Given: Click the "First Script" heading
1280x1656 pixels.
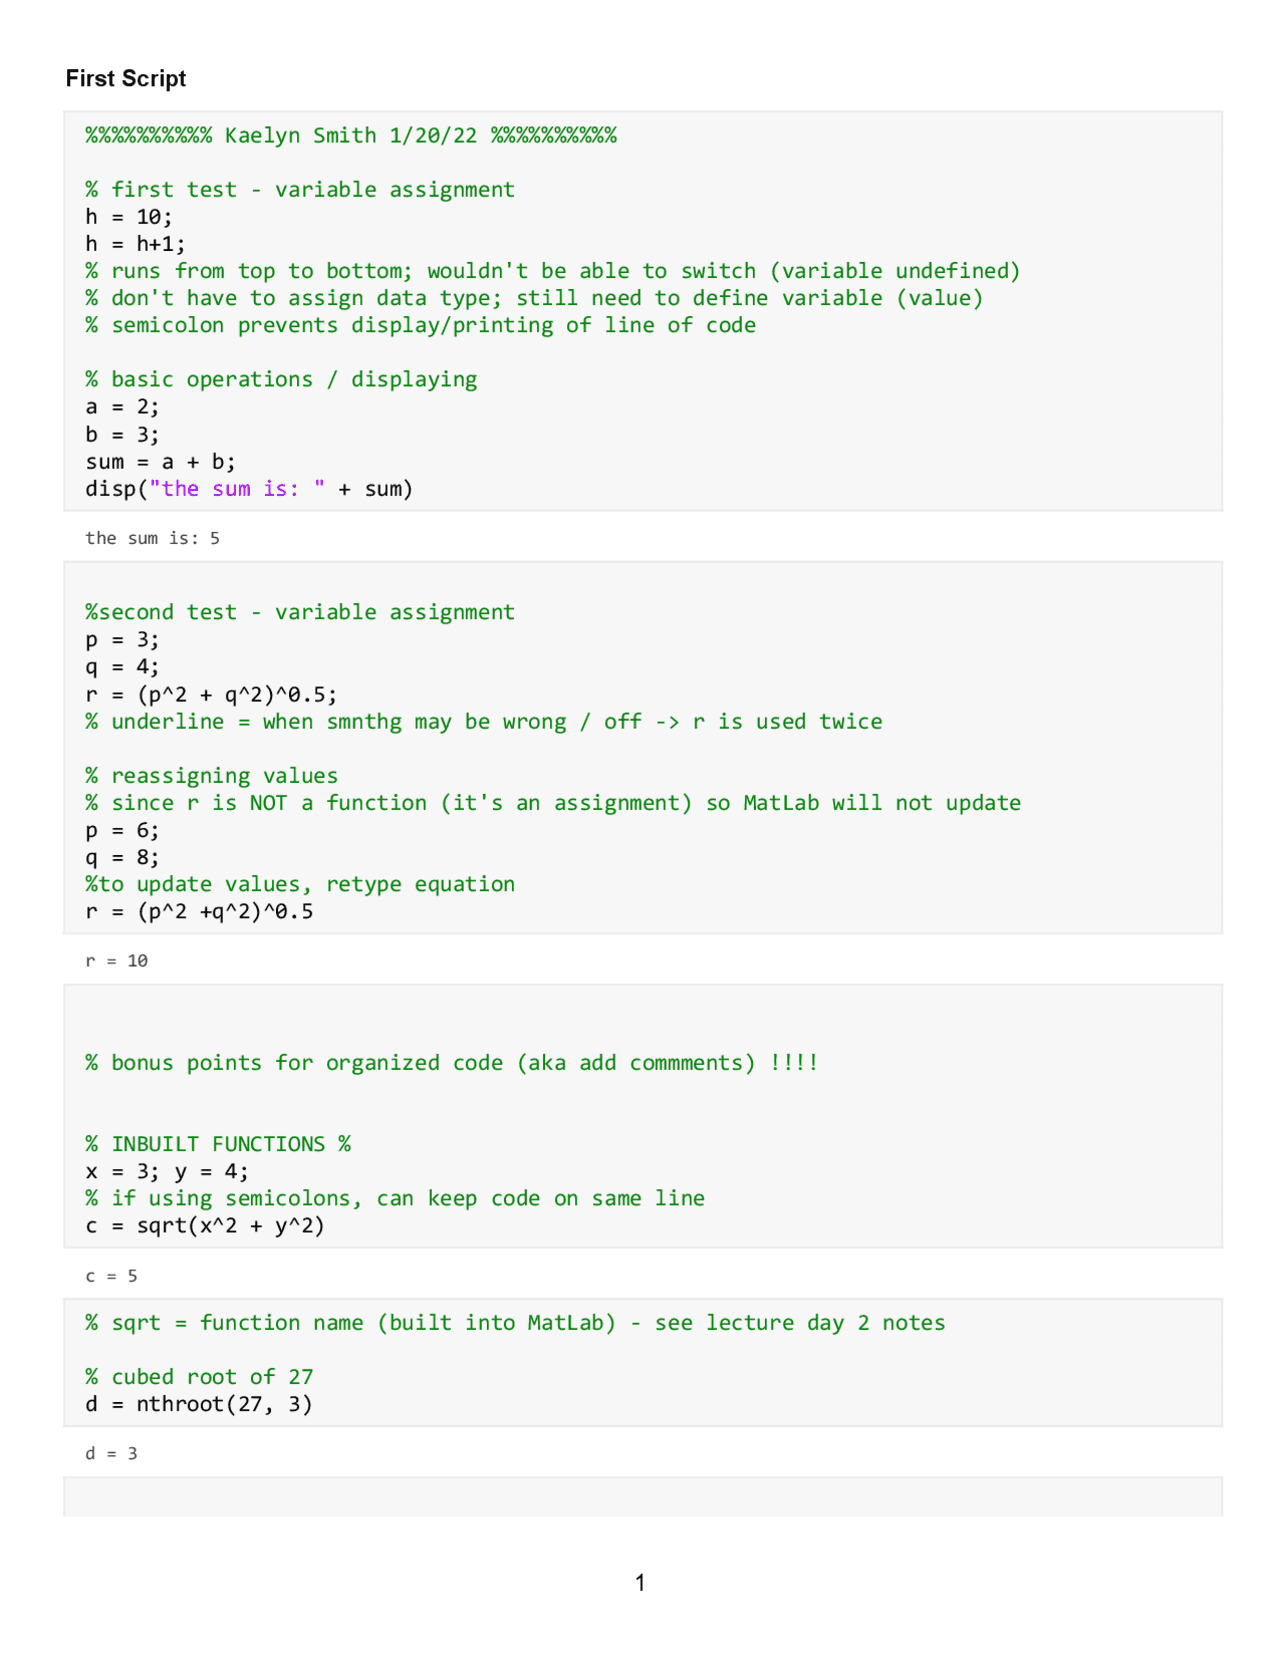Looking at the screenshot, I should (126, 79).
